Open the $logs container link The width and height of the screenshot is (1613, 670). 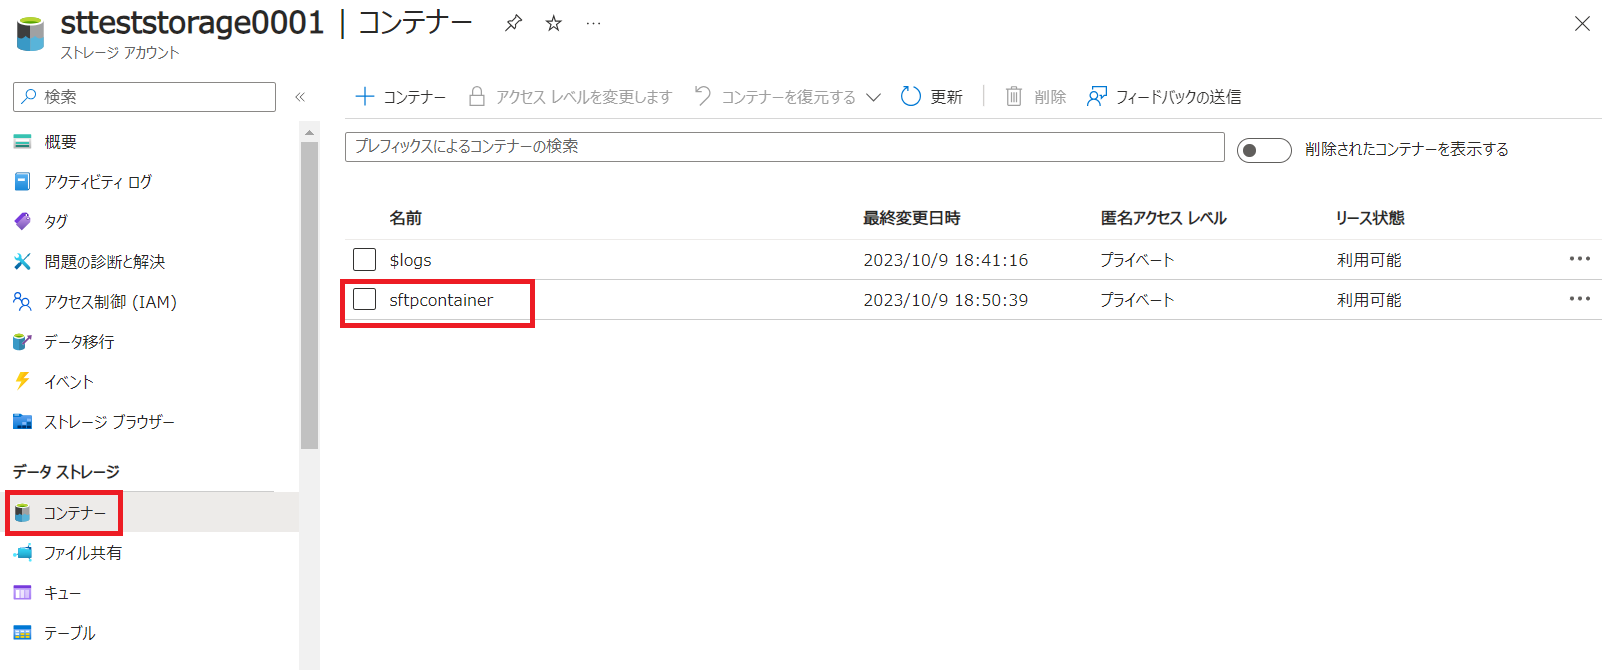(x=410, y=260)
